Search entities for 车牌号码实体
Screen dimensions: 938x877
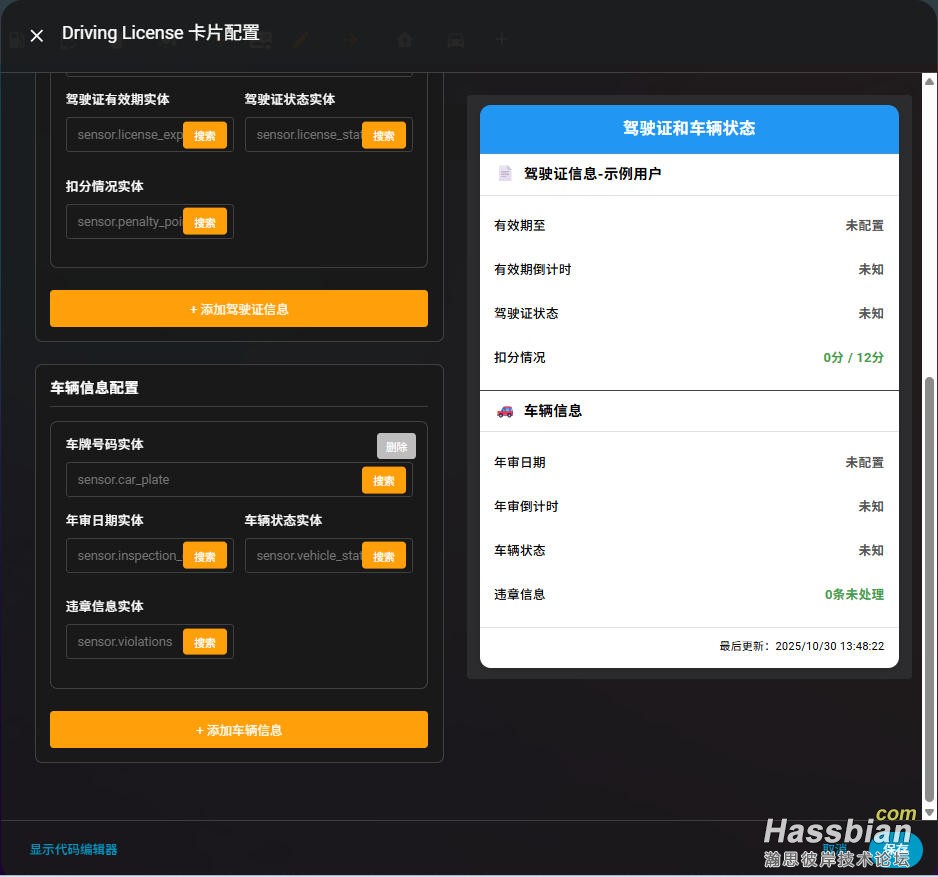coord(383,480)
